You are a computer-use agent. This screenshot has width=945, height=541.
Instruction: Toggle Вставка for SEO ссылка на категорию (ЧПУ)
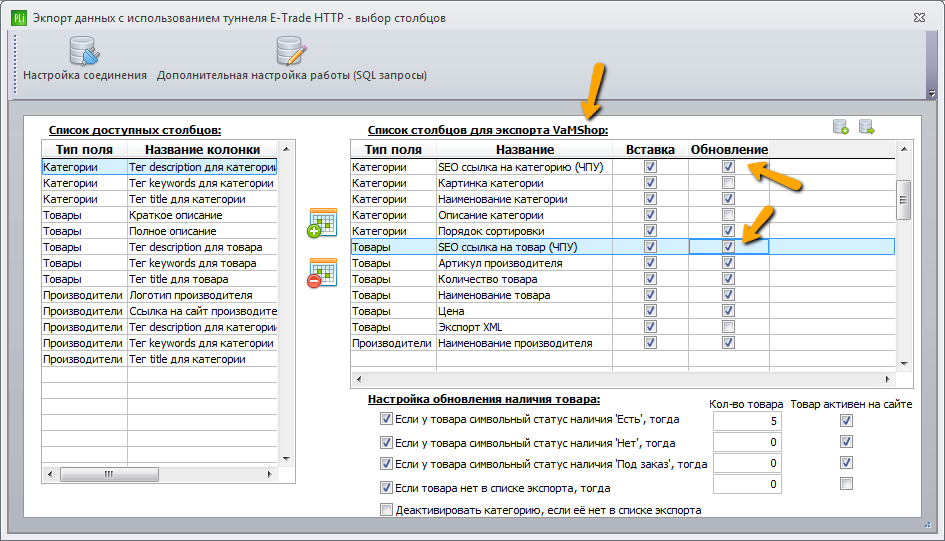[650, 166]
